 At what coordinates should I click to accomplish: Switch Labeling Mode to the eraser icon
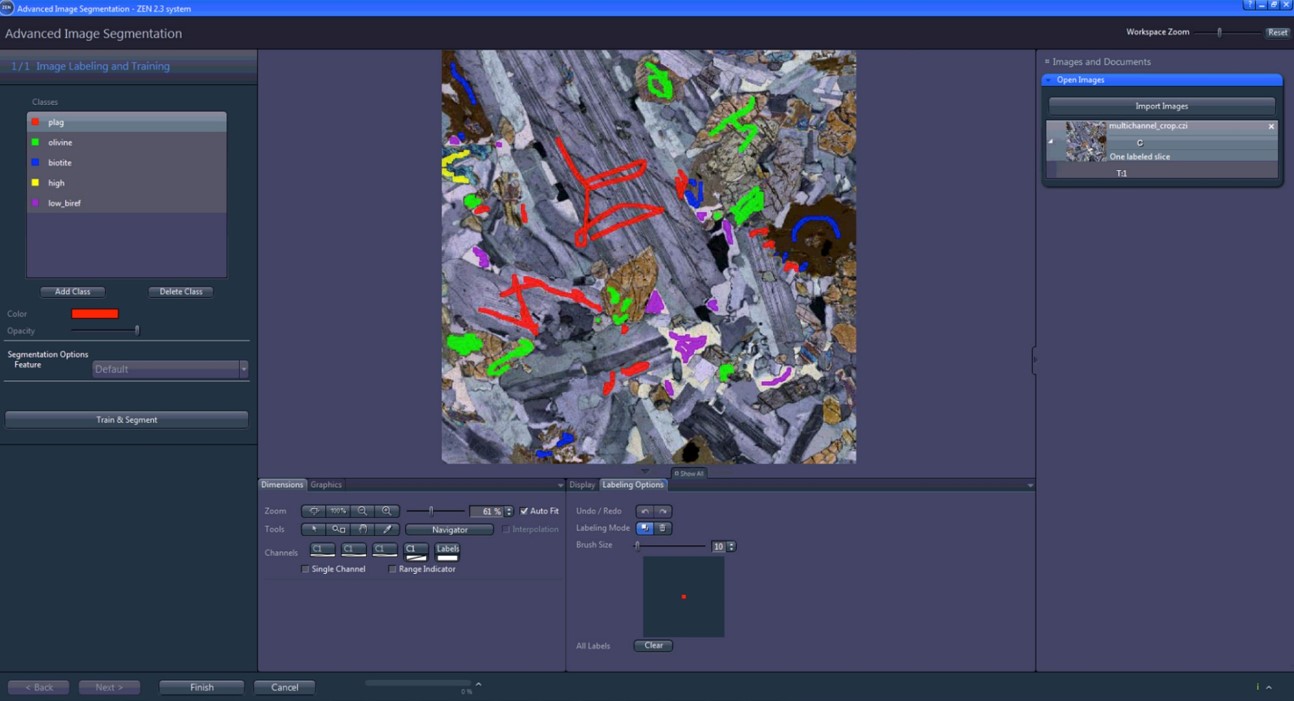point(662,528)
